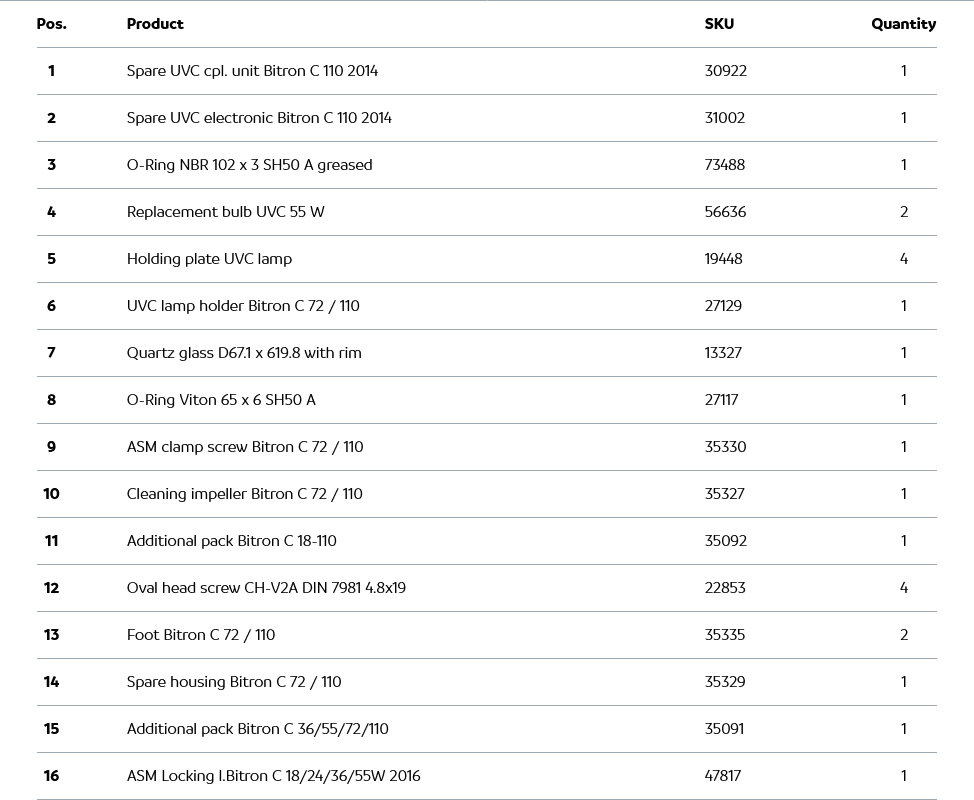The height and width of the screenshot is (800, 974).
Task: Click SKU number 35092
Action: (725, 541)
